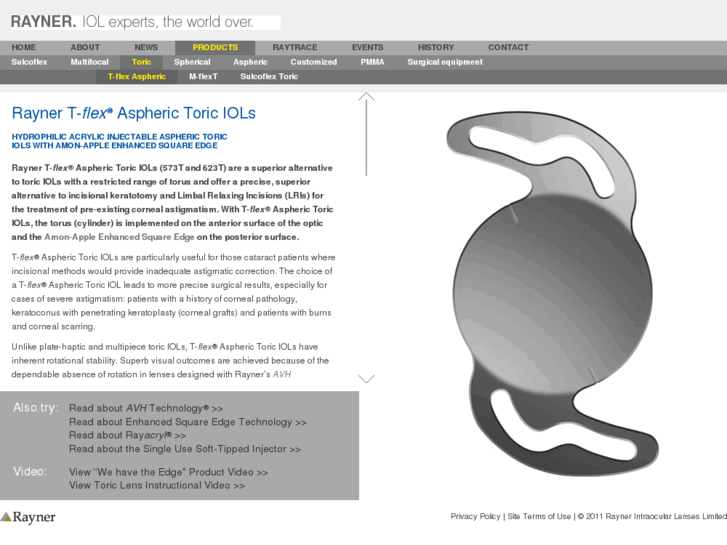Click the scroll-up arrow above the article text
Screen dimensions: 727x545
(366, 96)
